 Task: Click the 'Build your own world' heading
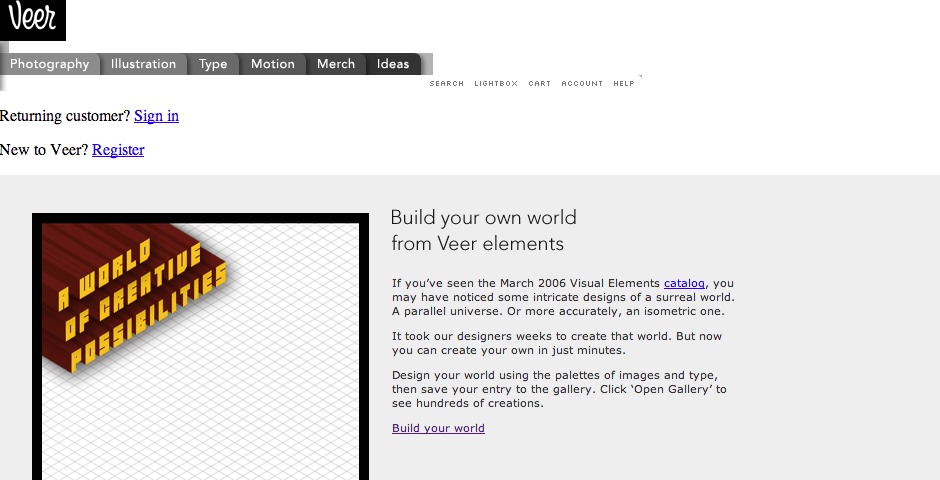click(x=483, y=230)
